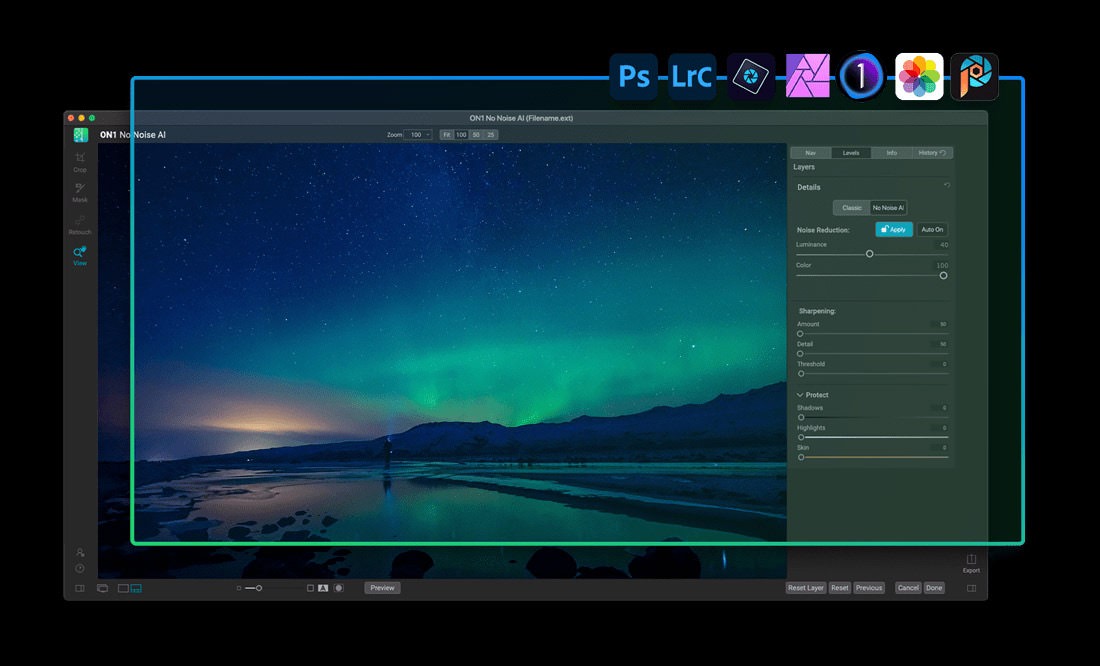Set zoom to Fit
Viewport: 1100px width, 666px height.
[x=447, y=135]
